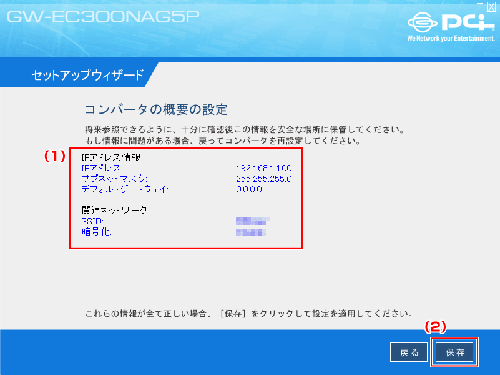500x375 pixels.
Task: Click the IP address value 192.168.1.100
Action: 263,168
